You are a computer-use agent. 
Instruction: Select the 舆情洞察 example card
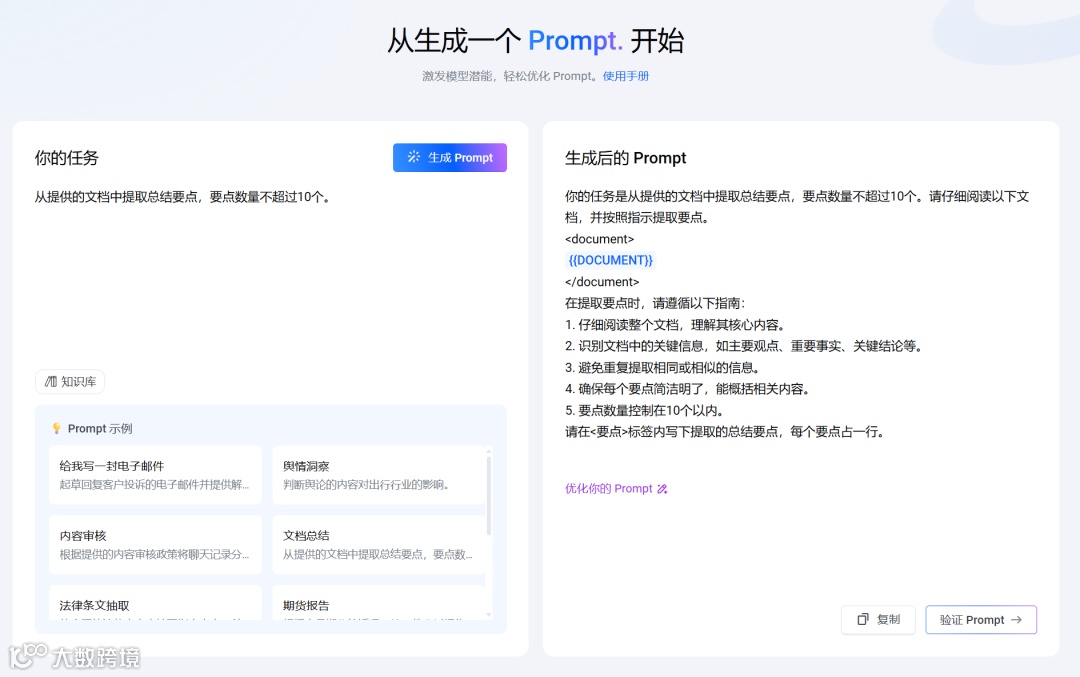coord(379,475)
